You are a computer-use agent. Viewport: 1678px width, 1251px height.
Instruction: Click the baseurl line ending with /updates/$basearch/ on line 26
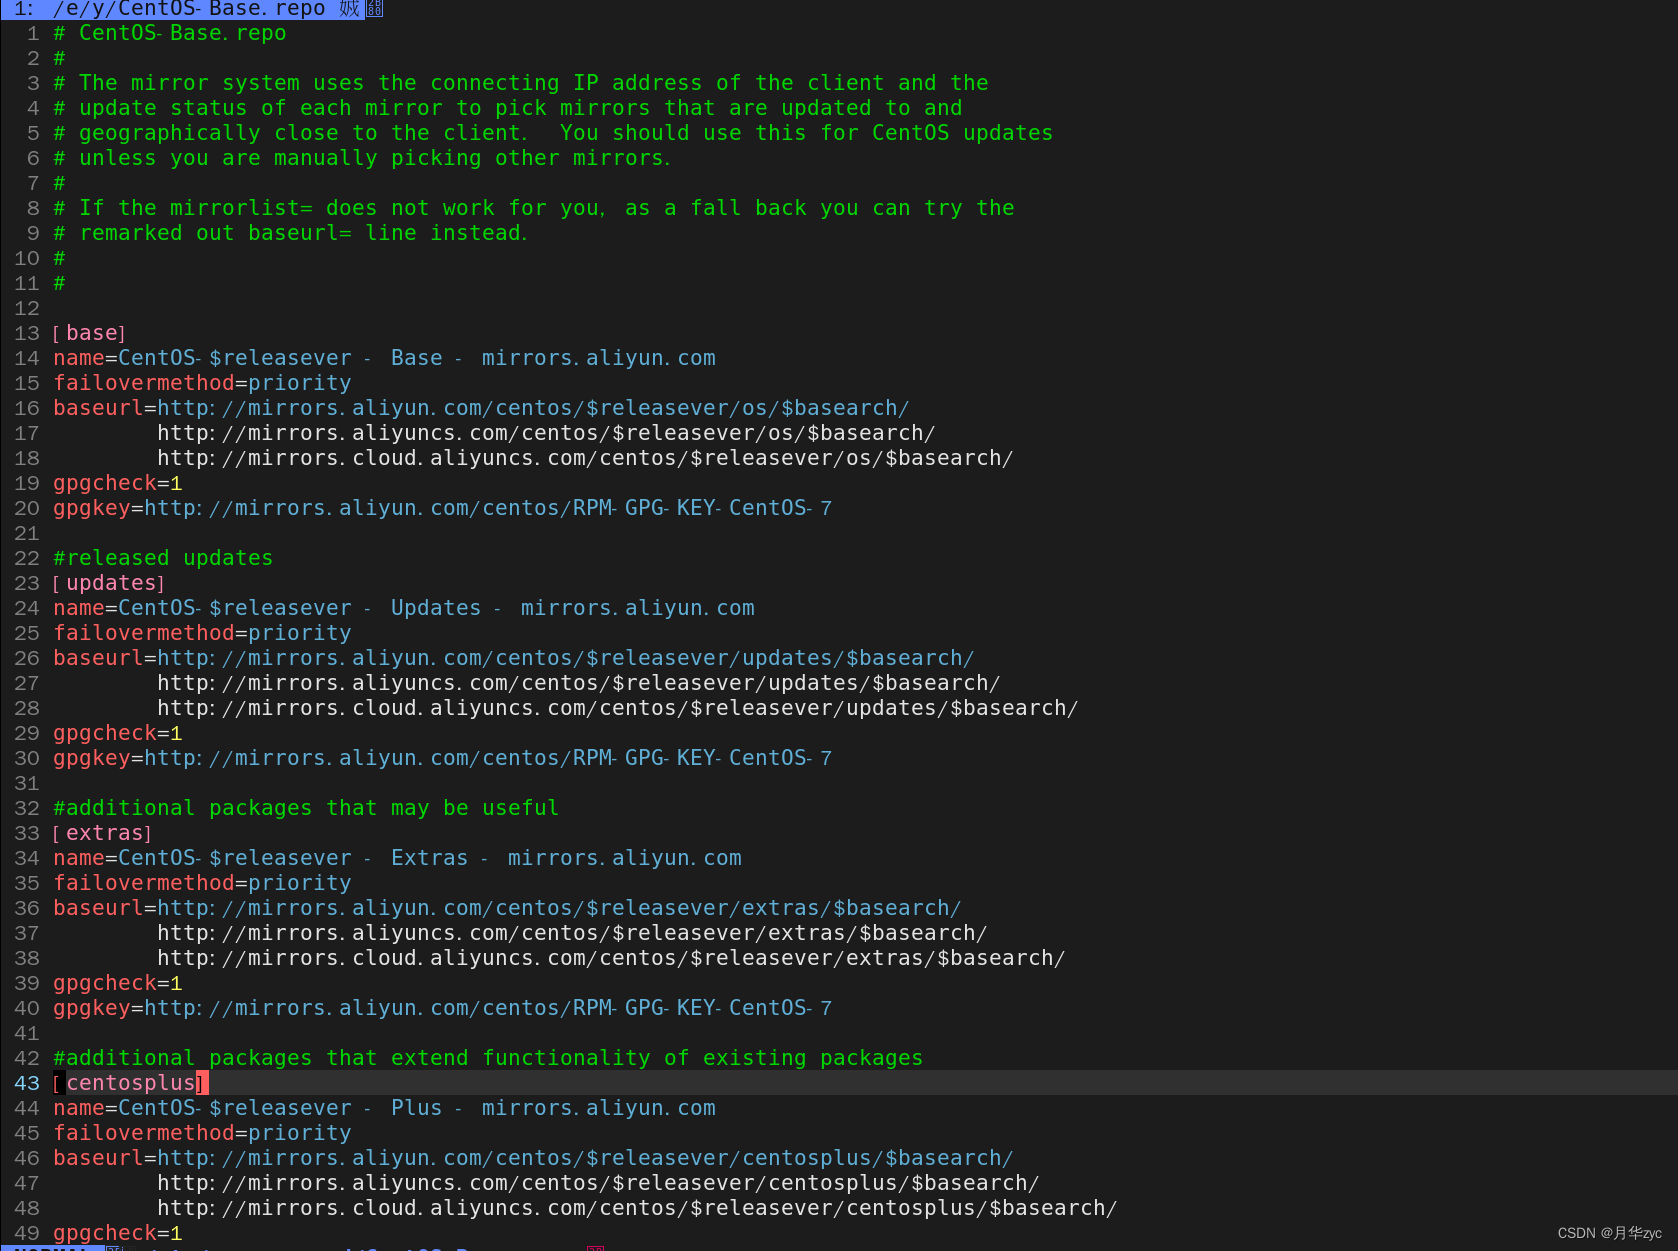pyautogui.click(x=514, y=658)
